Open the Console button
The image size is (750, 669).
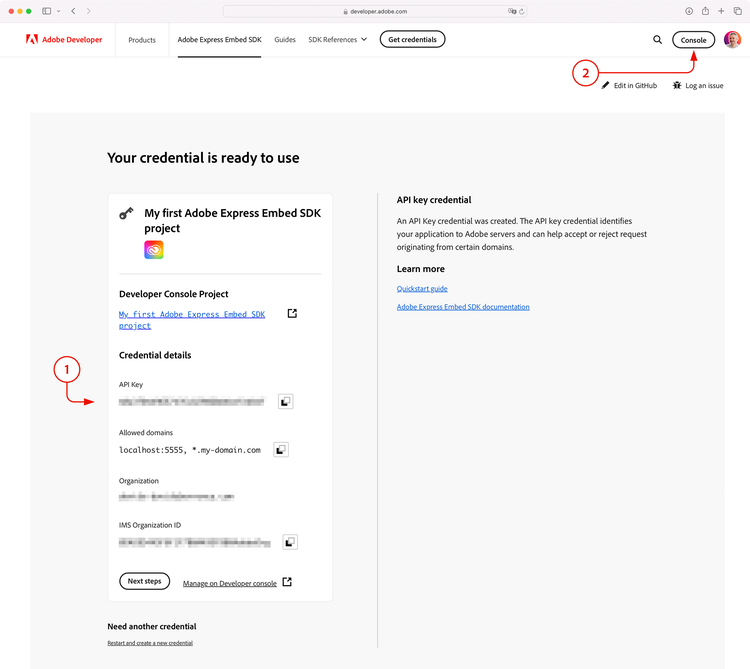pos(693,40)
